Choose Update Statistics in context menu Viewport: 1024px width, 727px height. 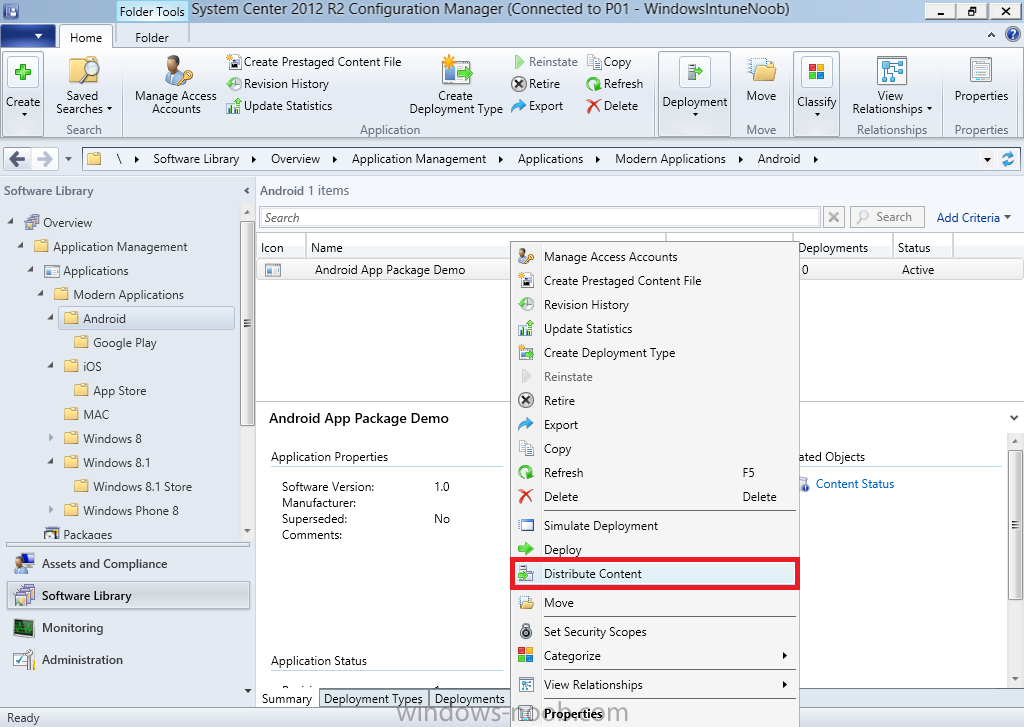(x=654, y=329)
